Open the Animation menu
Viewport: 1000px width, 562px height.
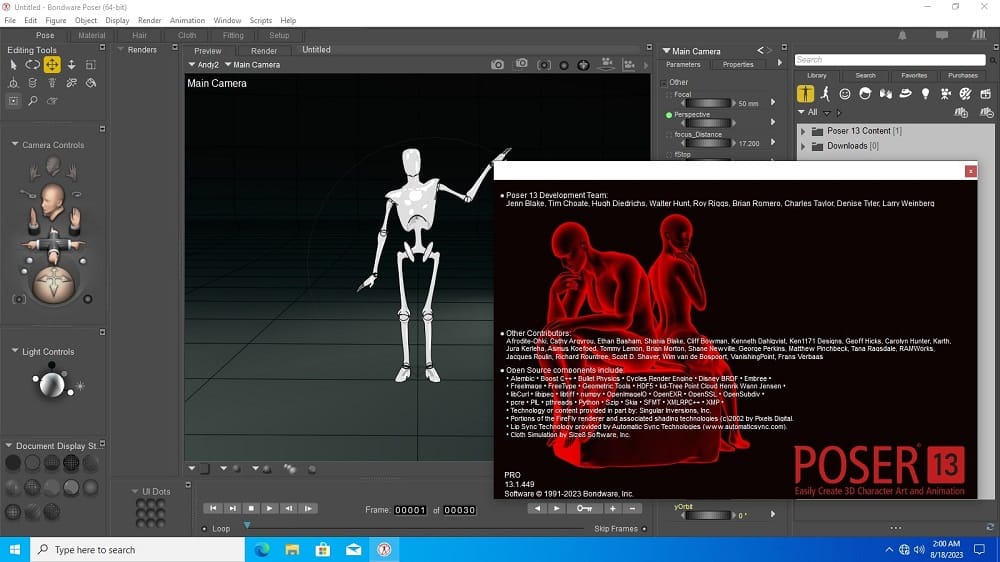tap(186, 20)
